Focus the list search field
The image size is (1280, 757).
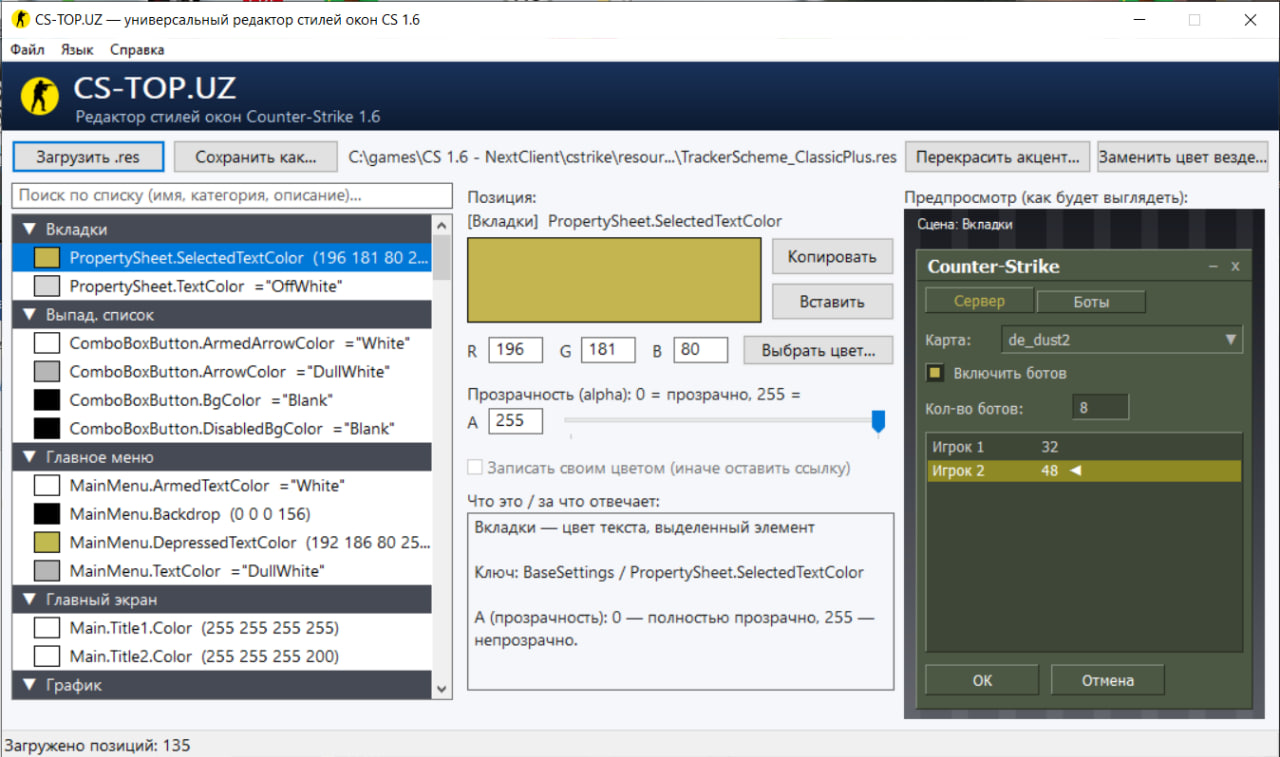pyautogui.click(x=232, y=195)
